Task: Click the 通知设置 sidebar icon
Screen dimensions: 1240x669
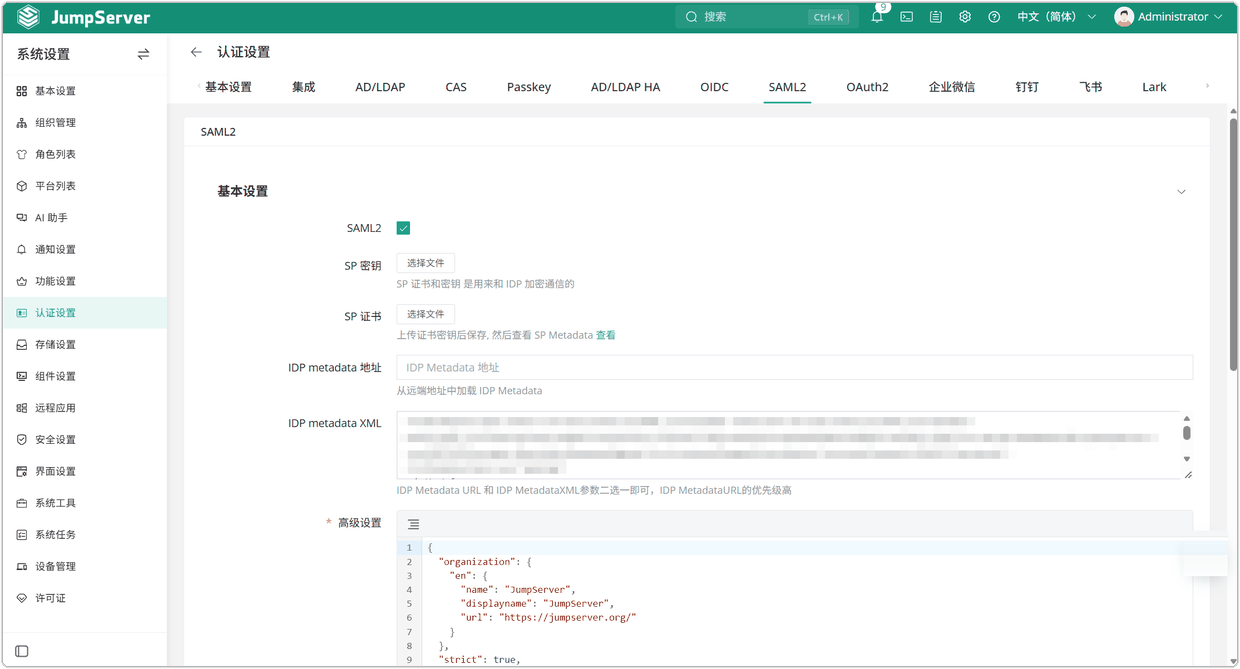Action: [x=22, y=250]
